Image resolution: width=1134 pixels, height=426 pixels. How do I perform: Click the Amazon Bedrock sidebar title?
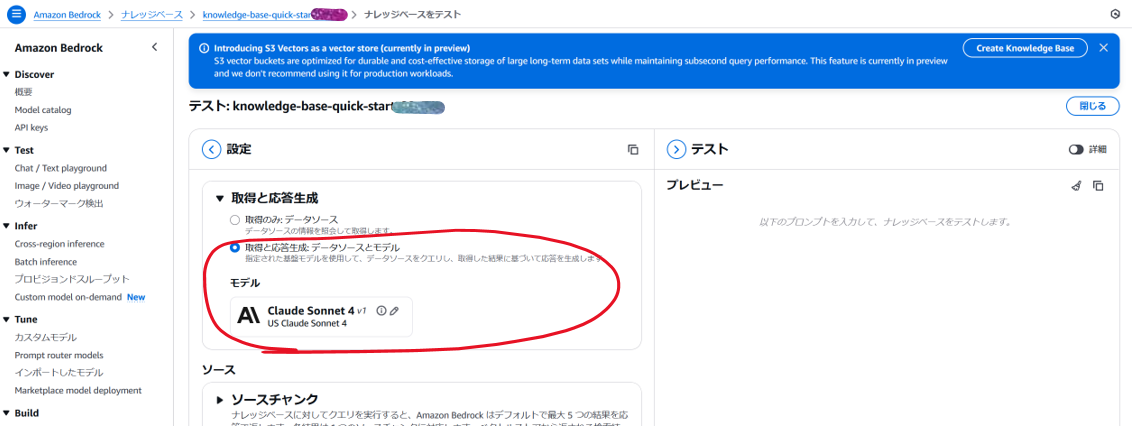click(59, 48)
